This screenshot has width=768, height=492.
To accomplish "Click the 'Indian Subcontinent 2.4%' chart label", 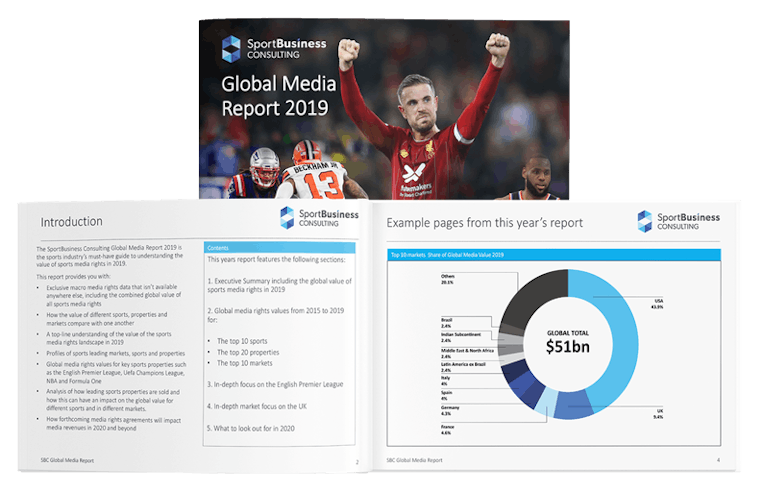I will [461, 337].
